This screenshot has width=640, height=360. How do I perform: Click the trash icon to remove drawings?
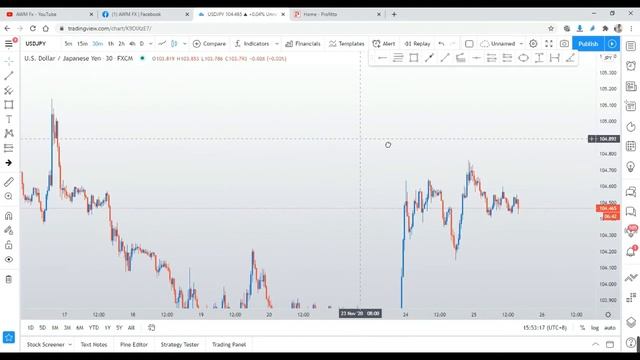point(9,279)
